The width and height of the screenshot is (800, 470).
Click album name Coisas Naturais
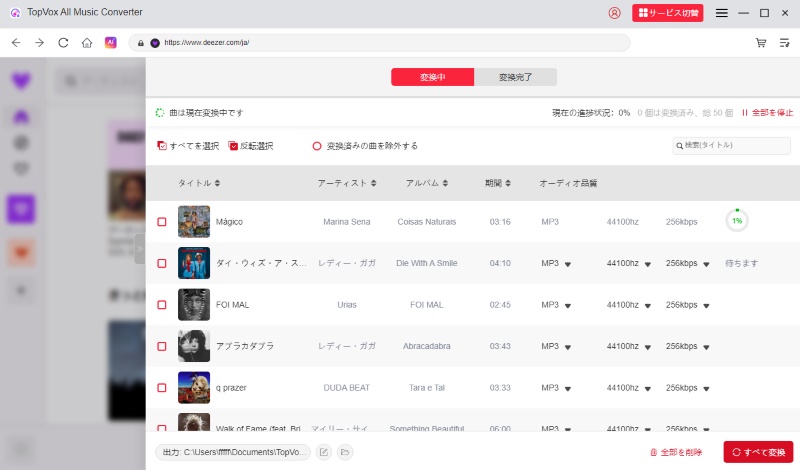coord(427,222)
